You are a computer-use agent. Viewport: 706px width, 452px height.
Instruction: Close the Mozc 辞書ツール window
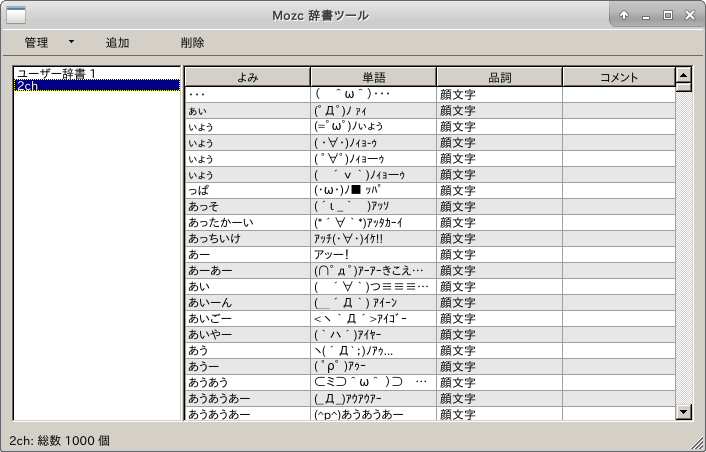pos(690,15)
